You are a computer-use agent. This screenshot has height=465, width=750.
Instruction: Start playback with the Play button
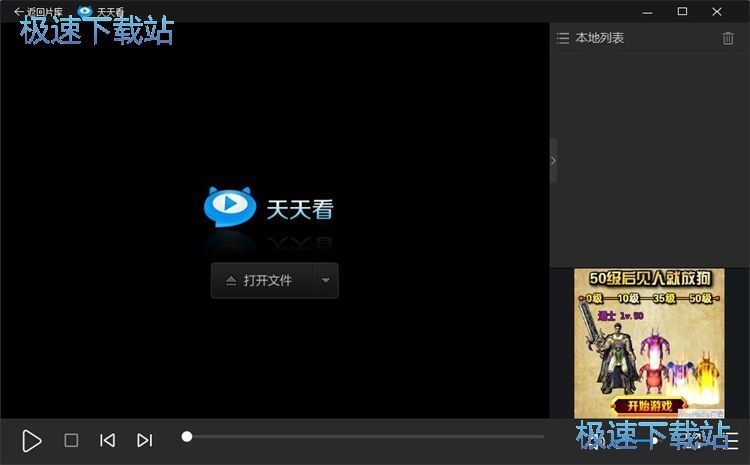(32, 441)
